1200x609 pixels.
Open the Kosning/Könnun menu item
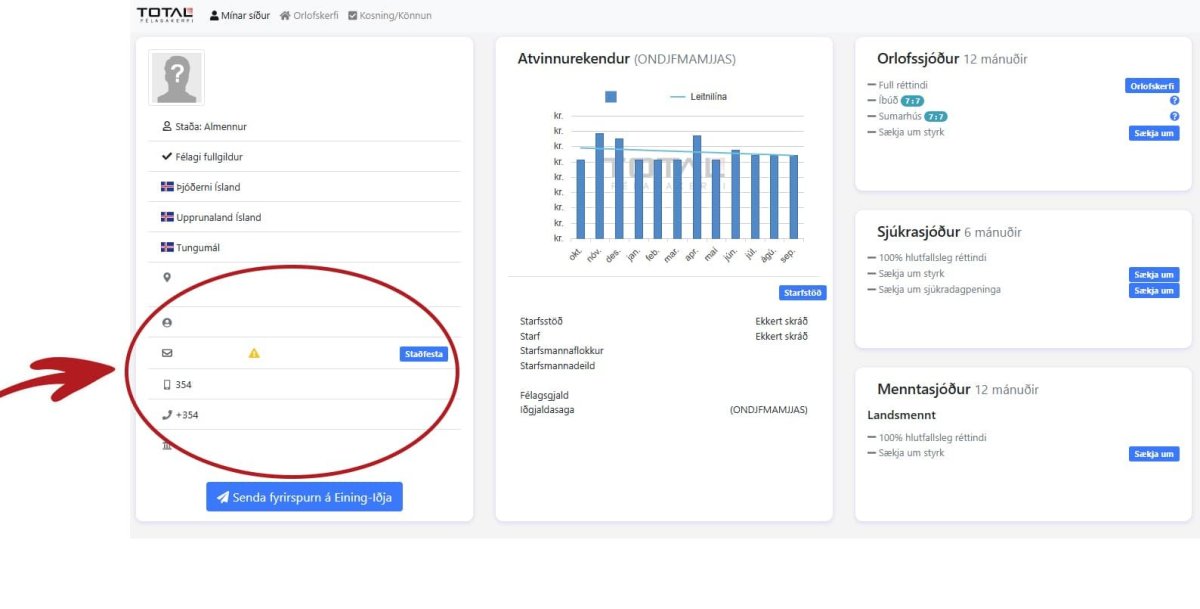pos(390,16)
